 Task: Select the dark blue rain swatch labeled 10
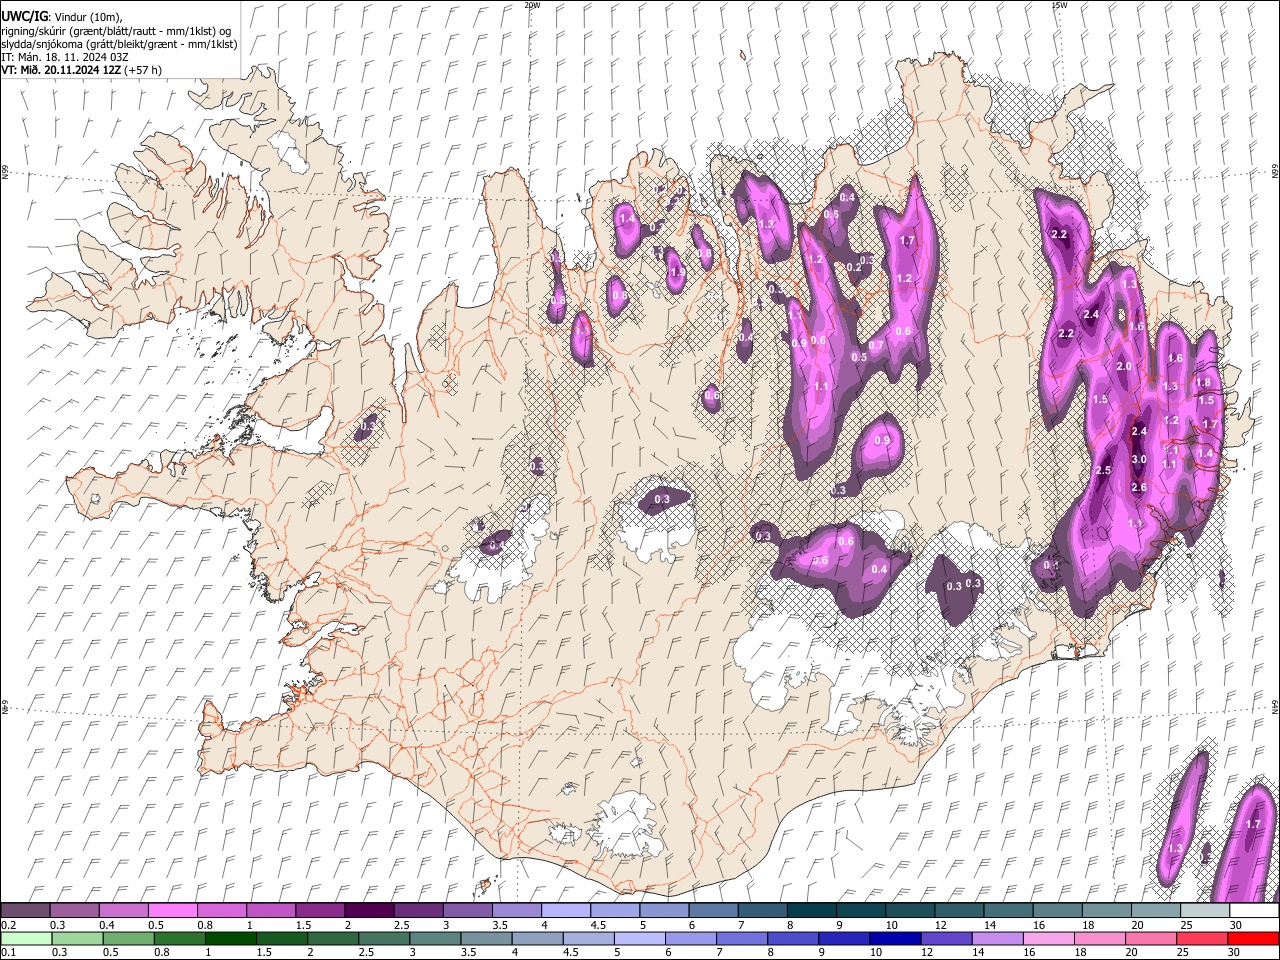pos(894,938)
